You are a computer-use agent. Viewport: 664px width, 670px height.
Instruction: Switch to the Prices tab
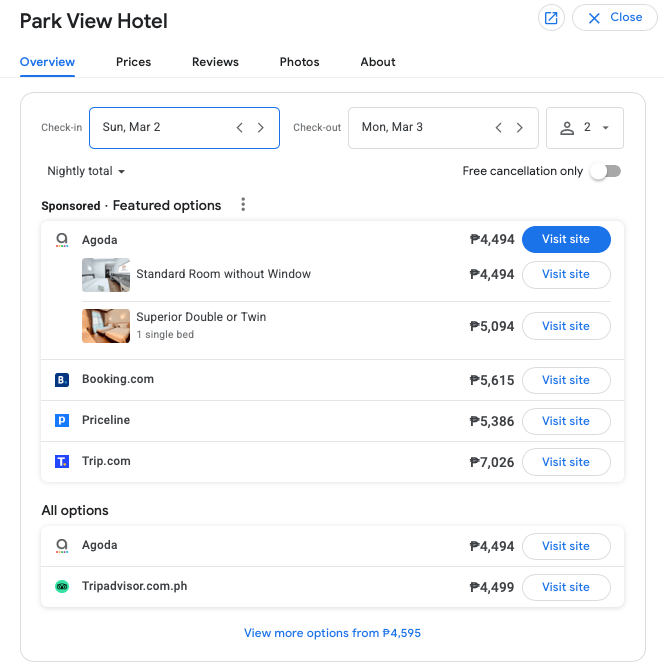(133, 62)
